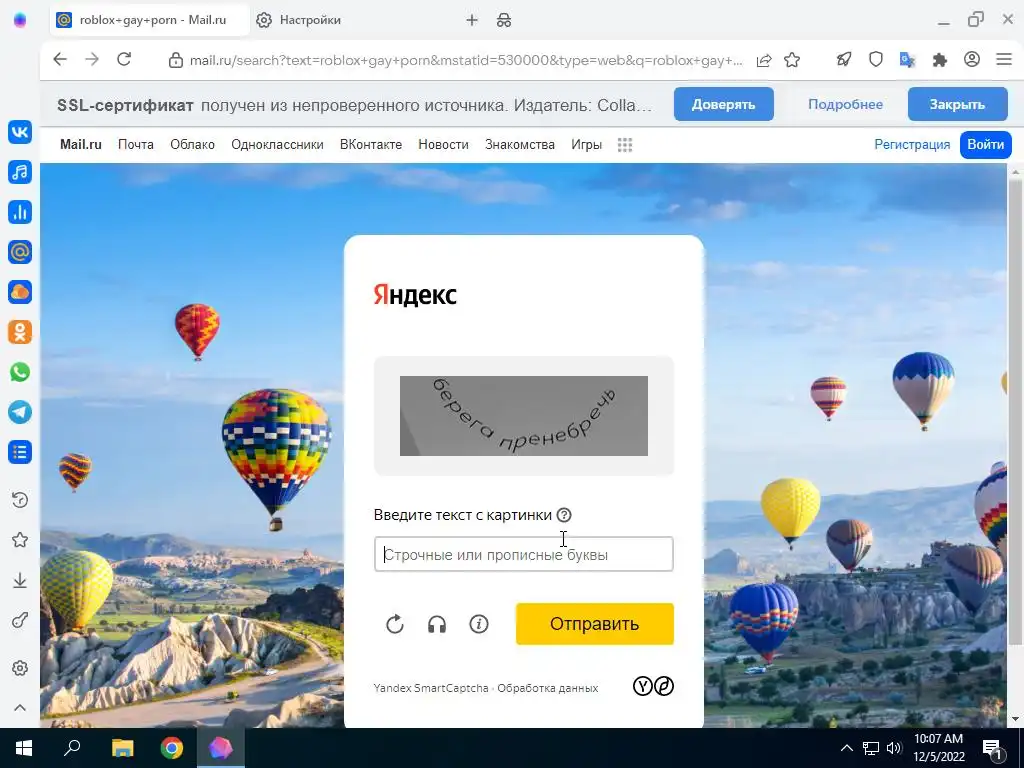This screenshot has height=768, width=1024.
Task: Open Знакомства in the portal menu
Action: pyautogui.click(x=520, y=144)
